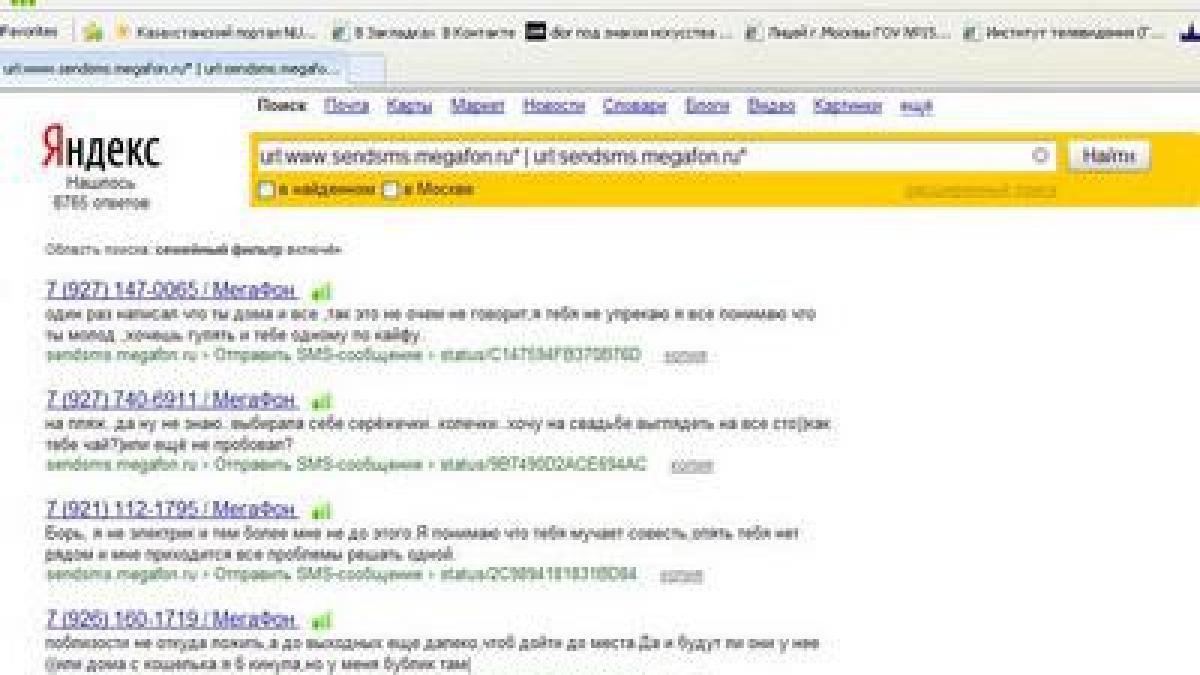Open the Видео service link
This screenshot has width=1200, height=675.
point(771,106)
